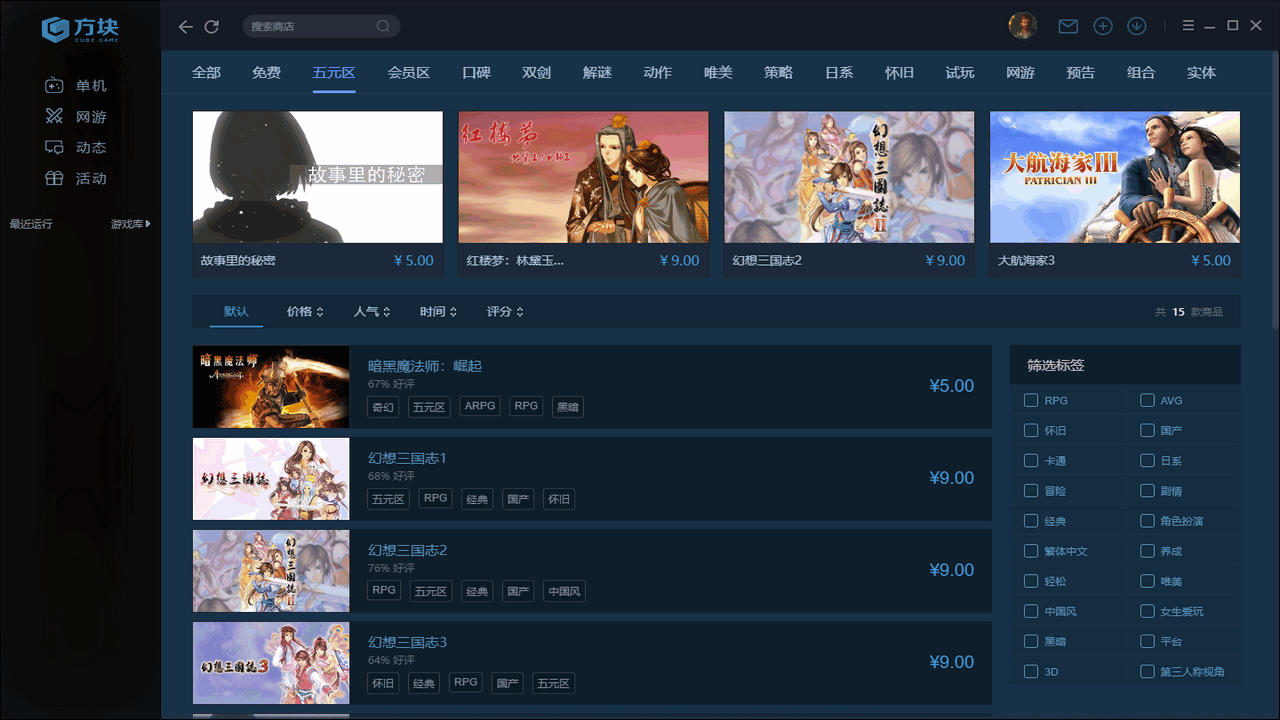Click the back navigation arrow
The height and width of the screenshot is (720, 1280).
(186, 27)
